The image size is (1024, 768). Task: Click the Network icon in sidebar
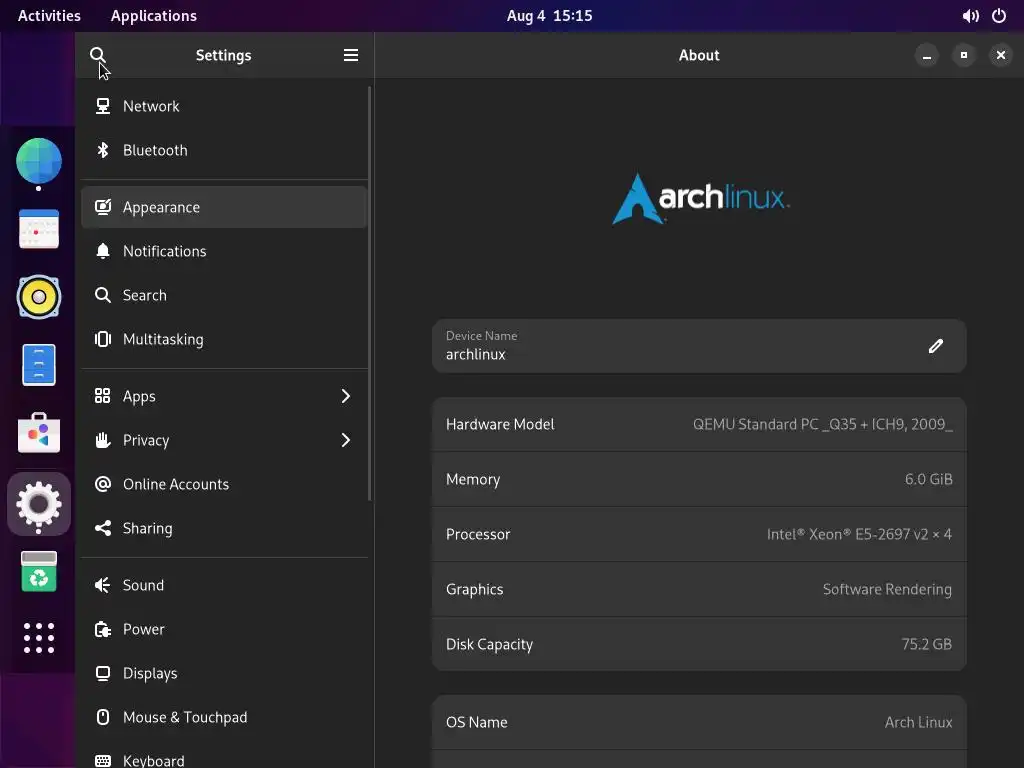click(103, 106)
